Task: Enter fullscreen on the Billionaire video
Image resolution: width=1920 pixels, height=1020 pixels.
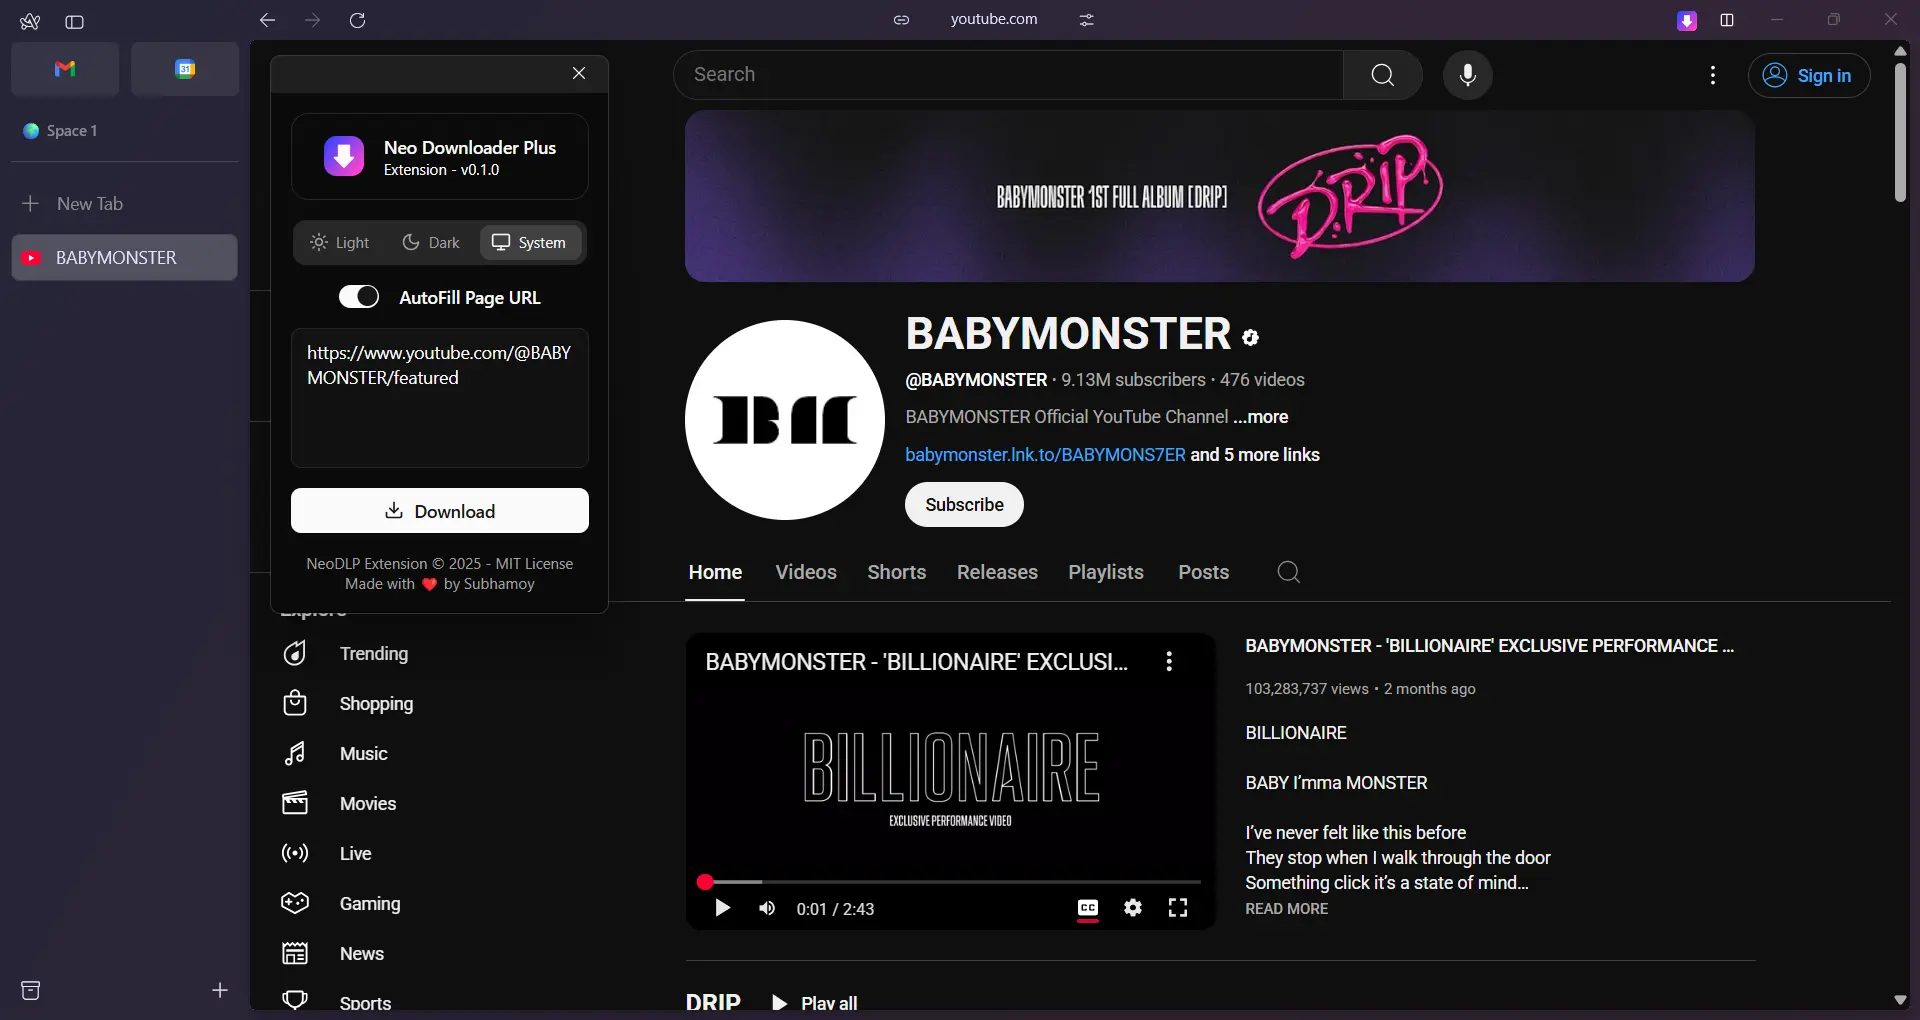Action: pos(1178,908)
